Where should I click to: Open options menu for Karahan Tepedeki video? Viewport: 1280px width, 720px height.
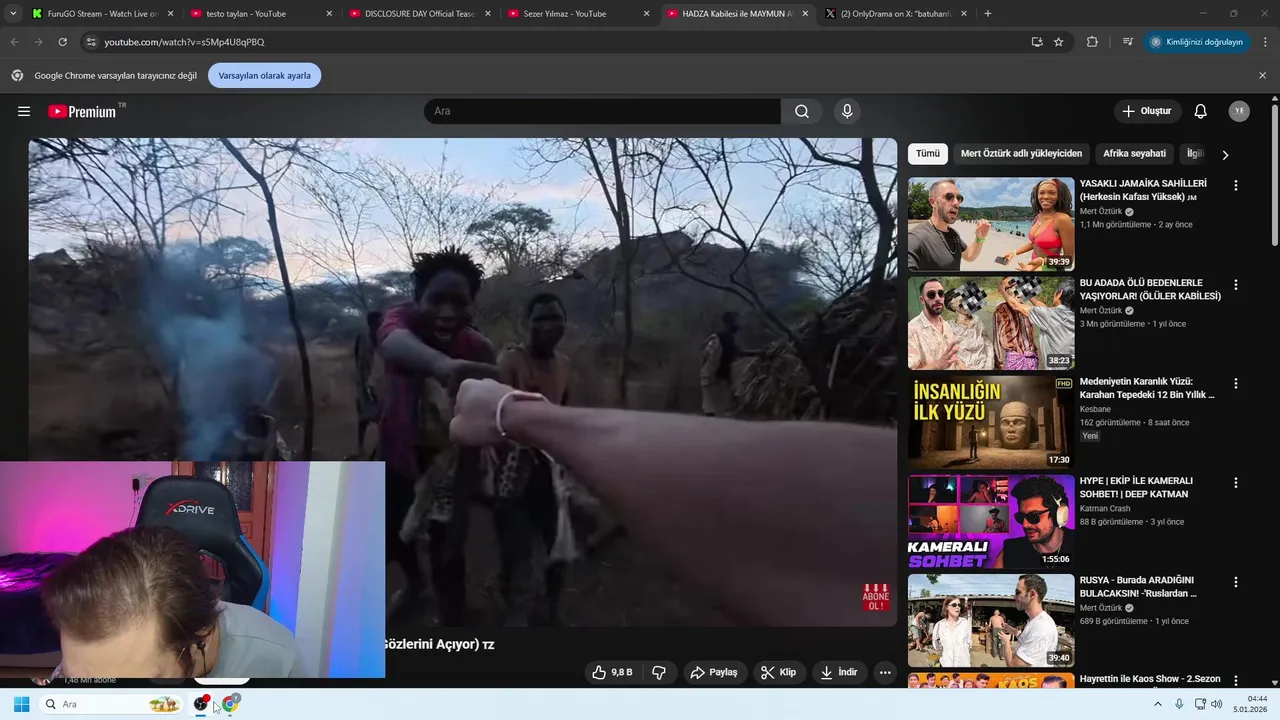1236,383
